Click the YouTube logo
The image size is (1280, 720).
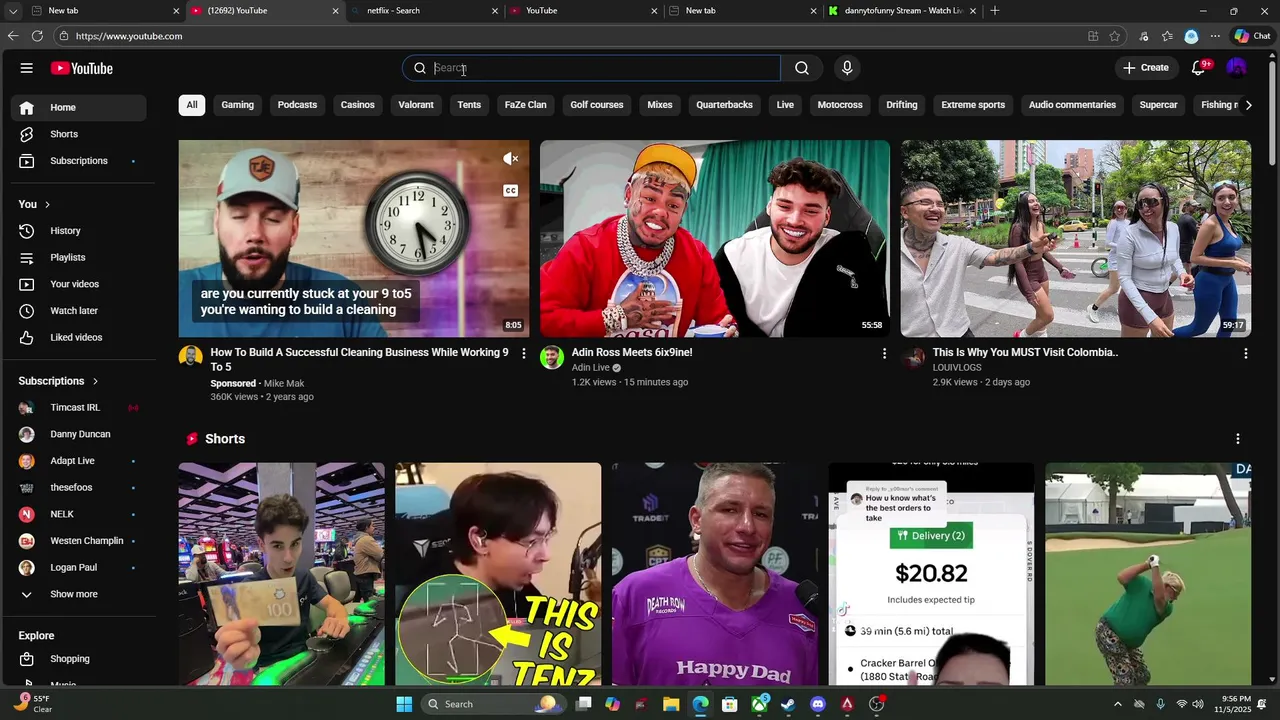pyautogui.click(x=82, y=68)
